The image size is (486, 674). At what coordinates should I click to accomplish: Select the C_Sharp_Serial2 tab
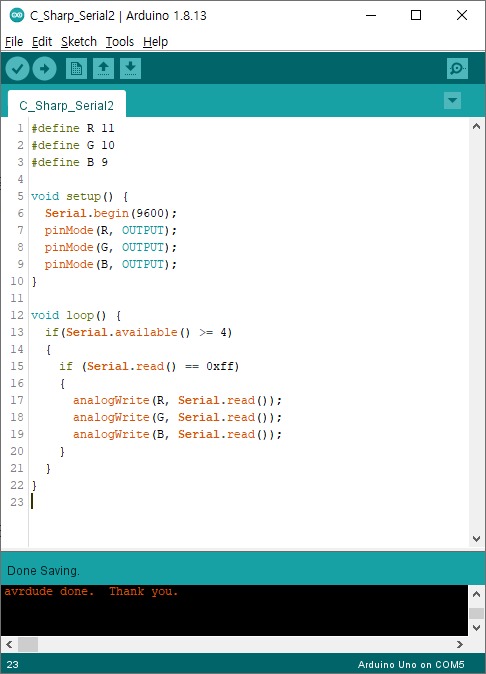67,105
